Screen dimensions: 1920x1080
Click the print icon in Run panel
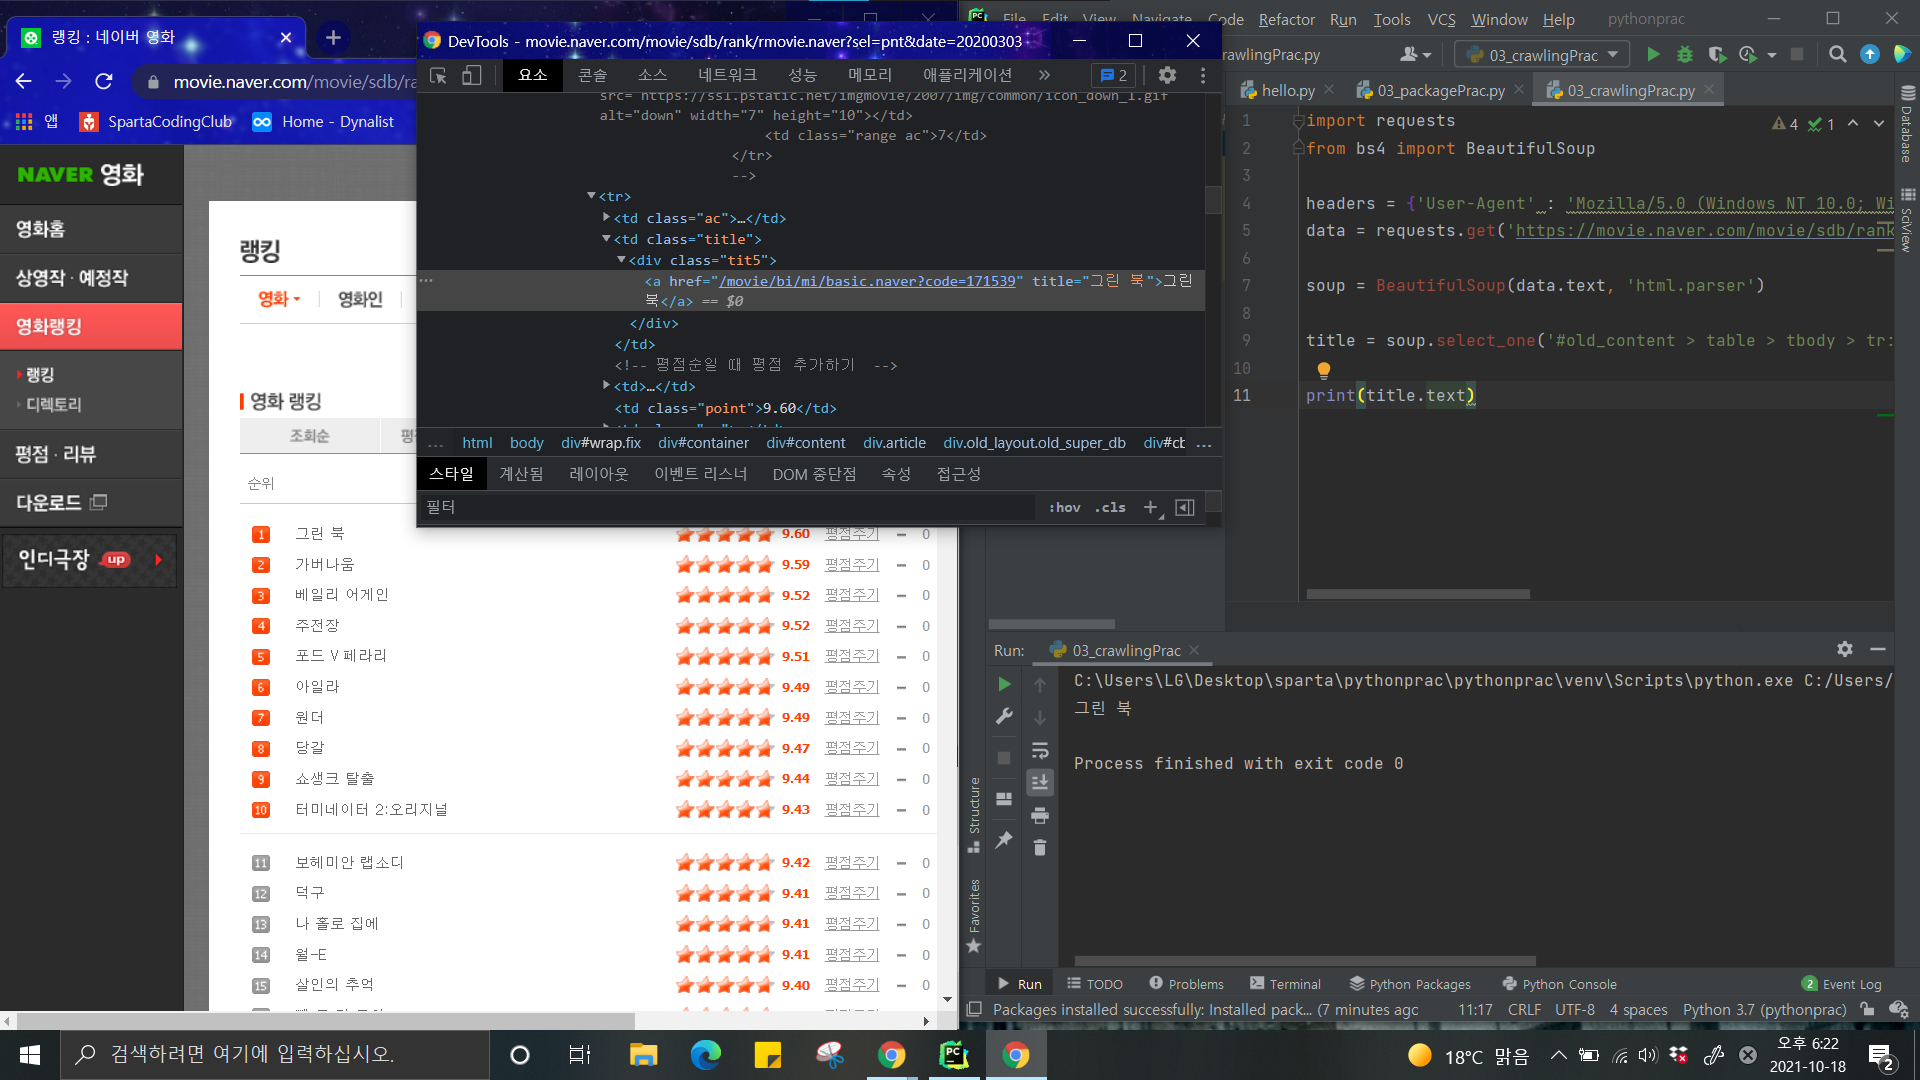pyautogui.click(x=1040, y=816)
